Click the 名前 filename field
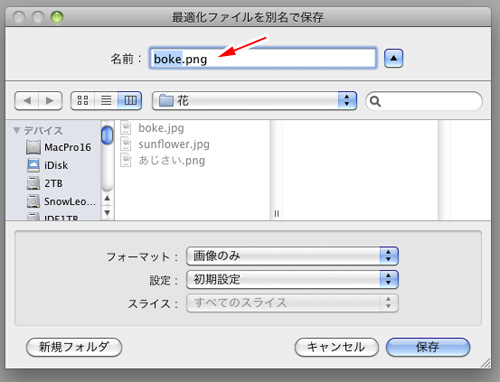Screen dimensions: 500x382 coord(263,59)
